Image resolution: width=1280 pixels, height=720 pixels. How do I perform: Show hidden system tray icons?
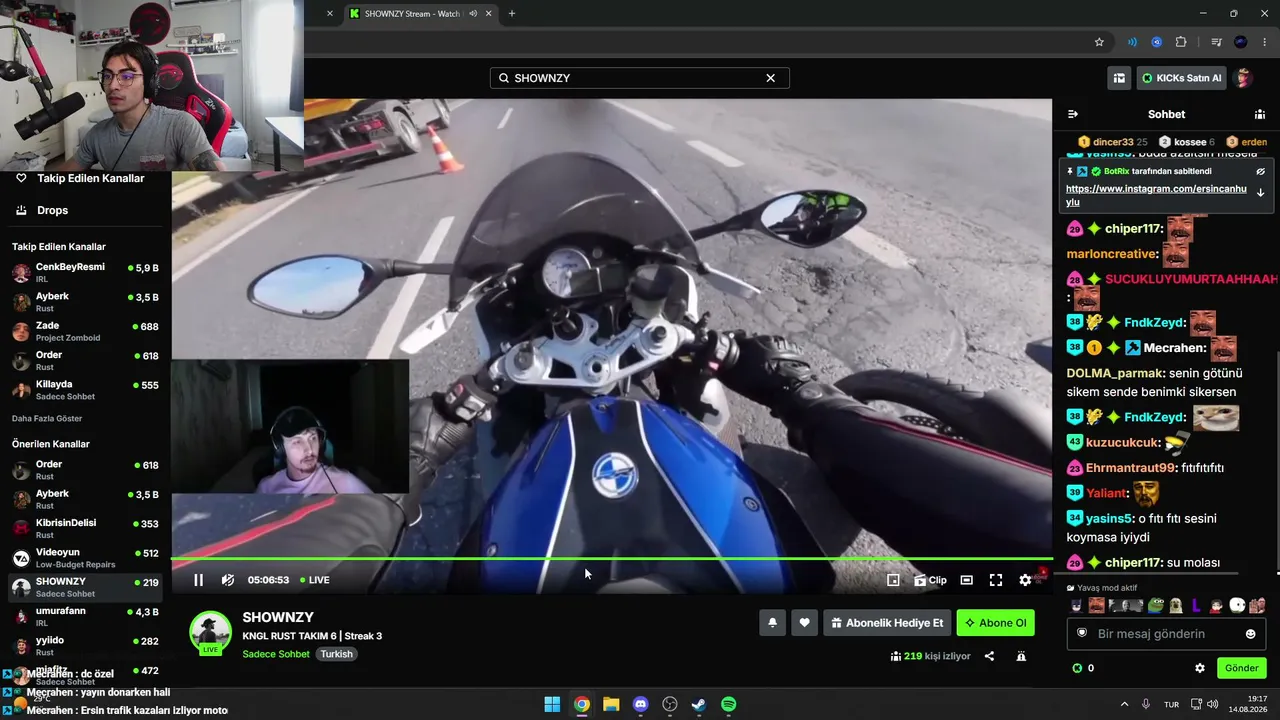point(1124,704)
